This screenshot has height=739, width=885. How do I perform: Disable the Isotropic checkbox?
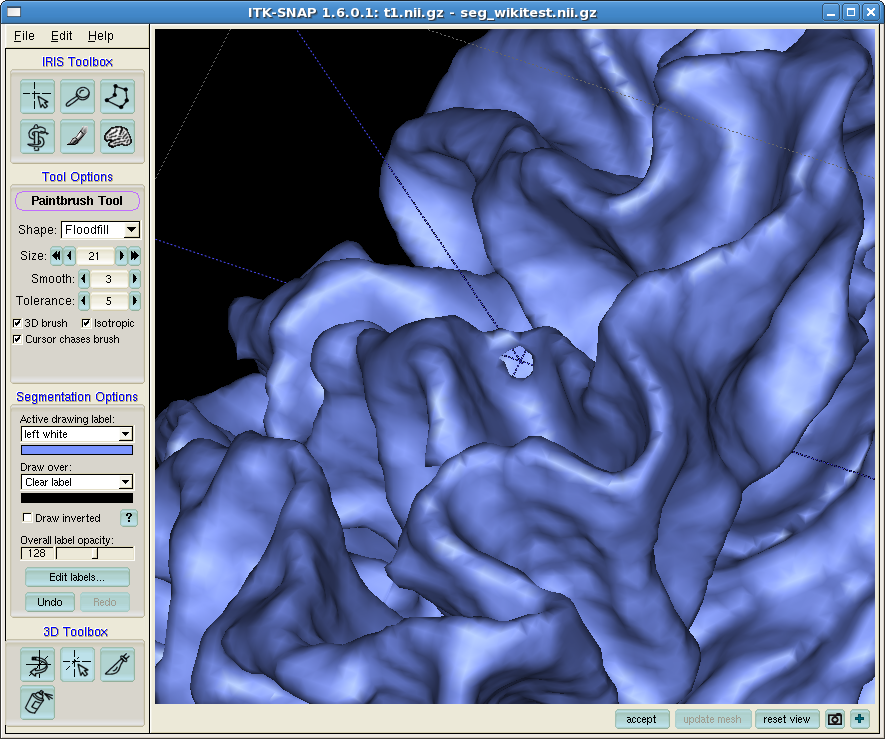click(86, 324)
